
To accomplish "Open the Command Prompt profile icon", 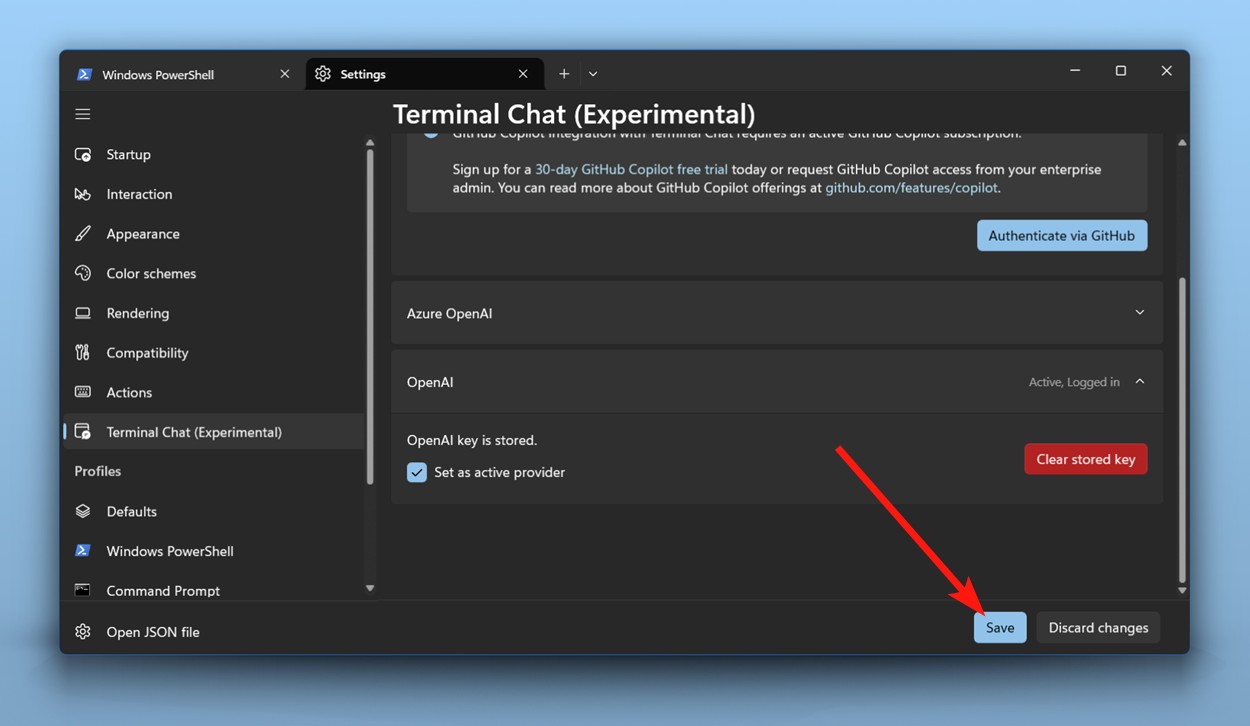I will click(x=82, y=590).
